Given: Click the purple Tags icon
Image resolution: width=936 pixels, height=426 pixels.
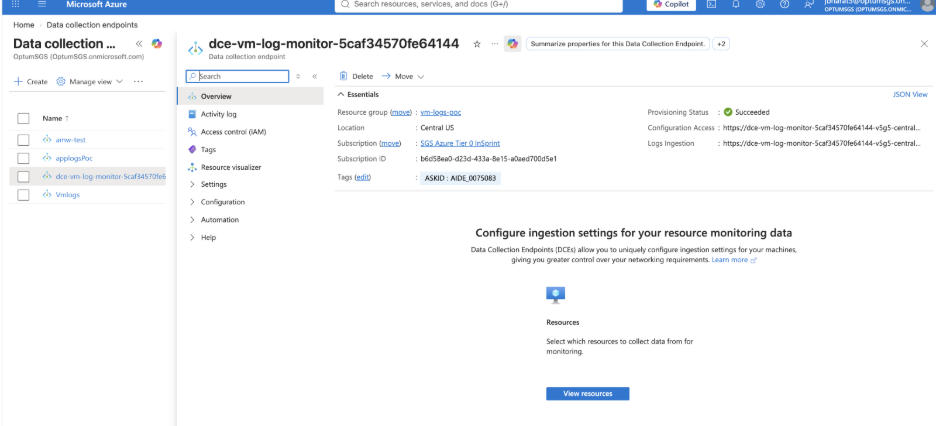Looking at the screenshot, I should (192, 150).
